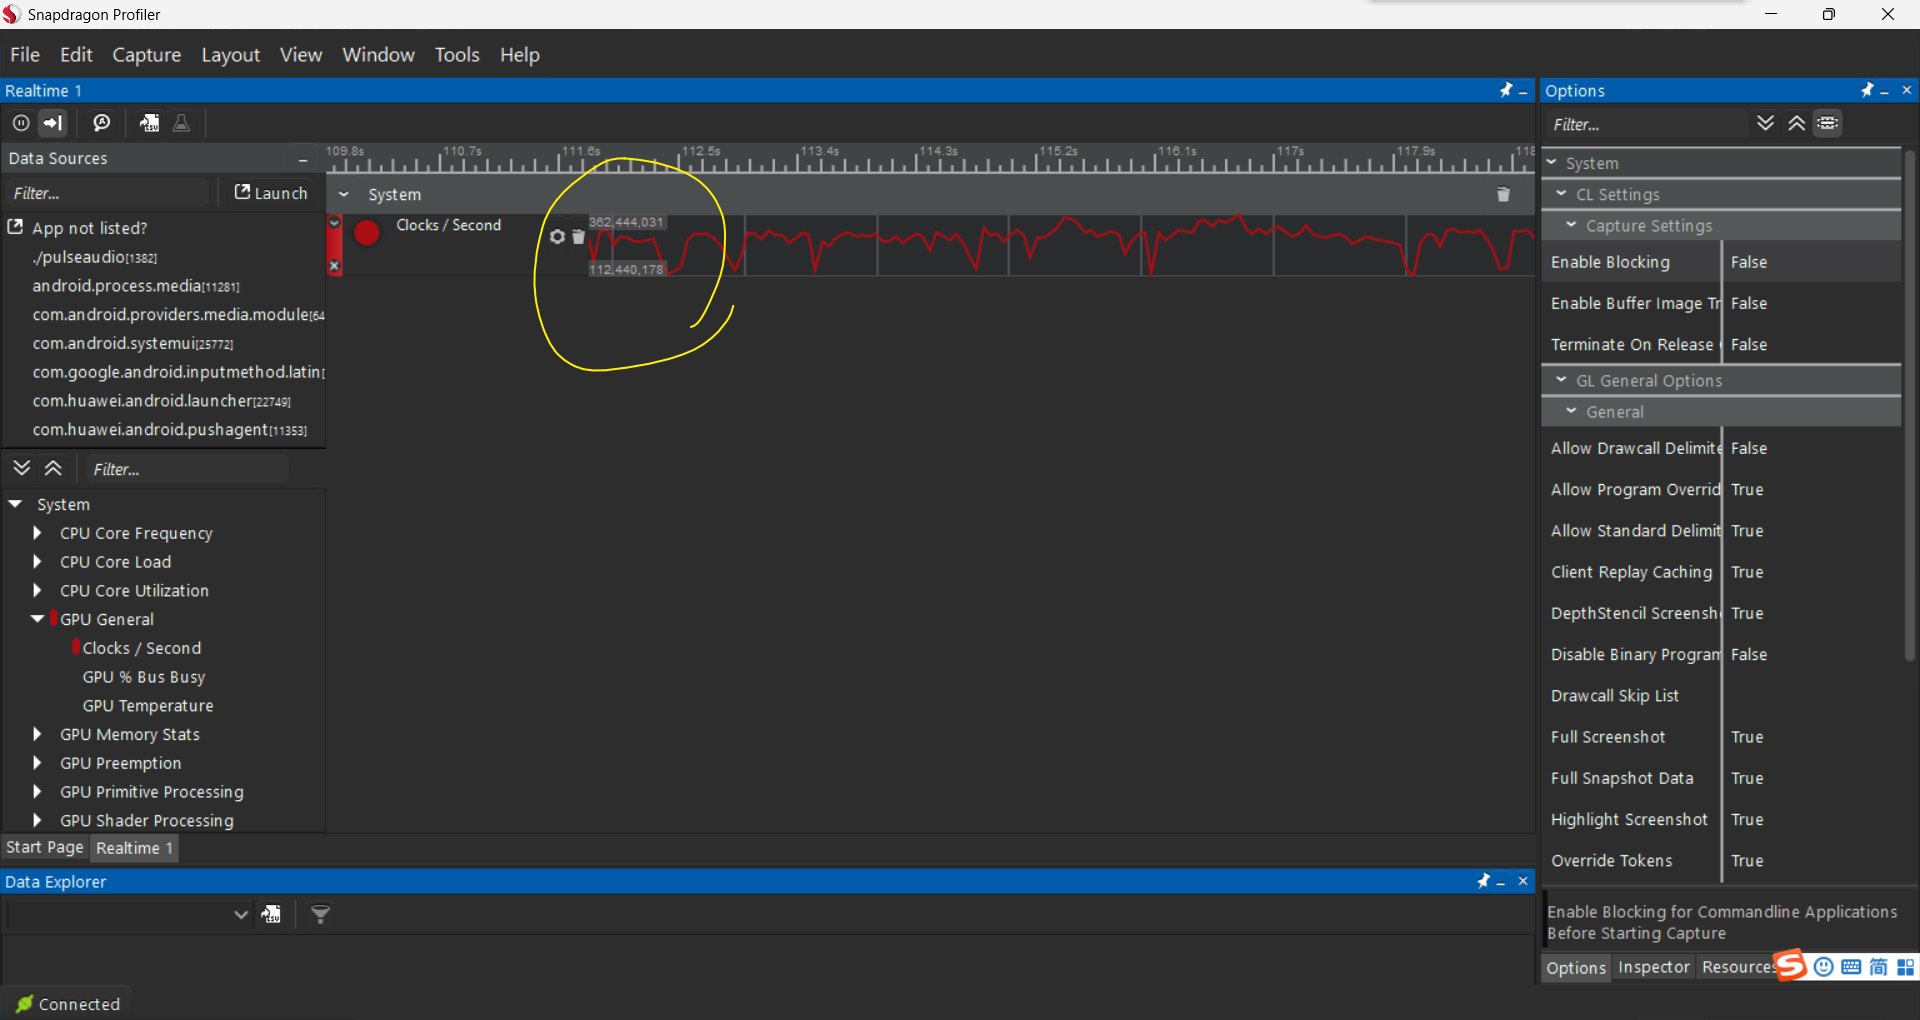Click the flask analysis icon
The height and width of the screenshot is (1020, 1920).
coord(181,123)
